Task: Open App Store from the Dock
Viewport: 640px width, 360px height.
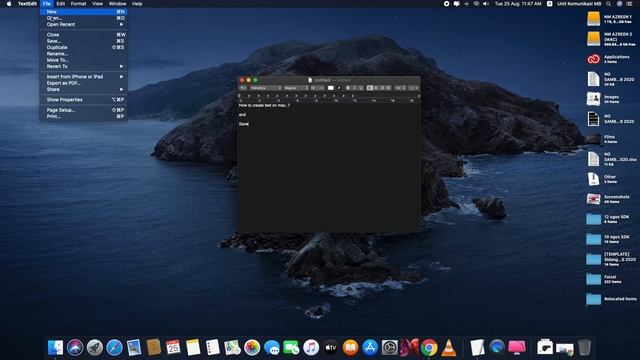Action: 370,347
